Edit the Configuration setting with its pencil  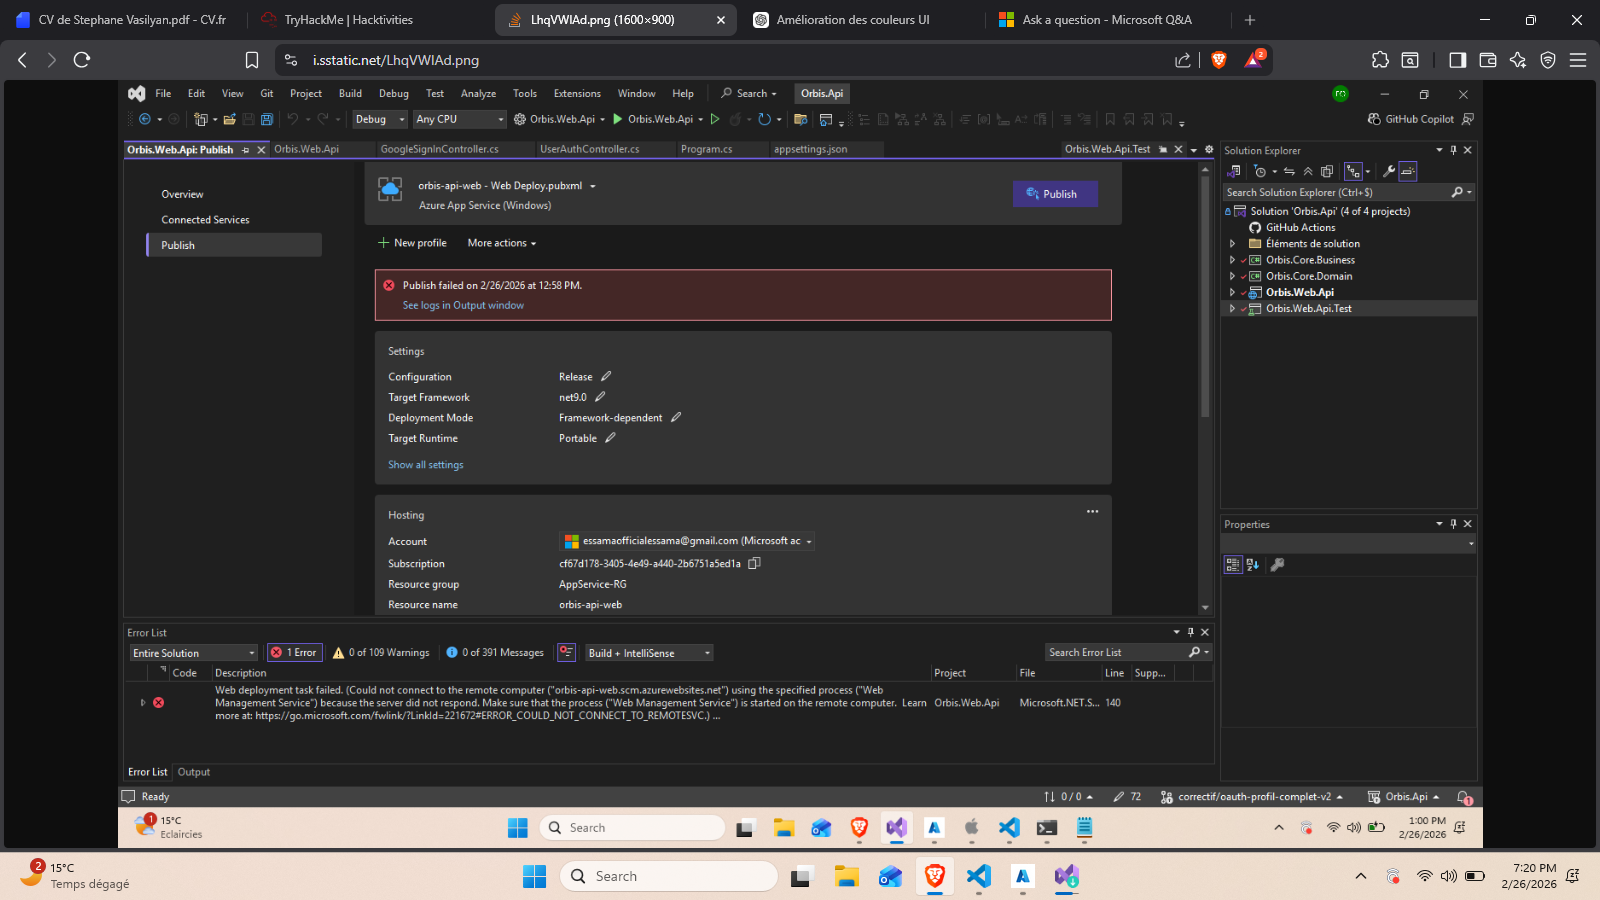[606, 377]
